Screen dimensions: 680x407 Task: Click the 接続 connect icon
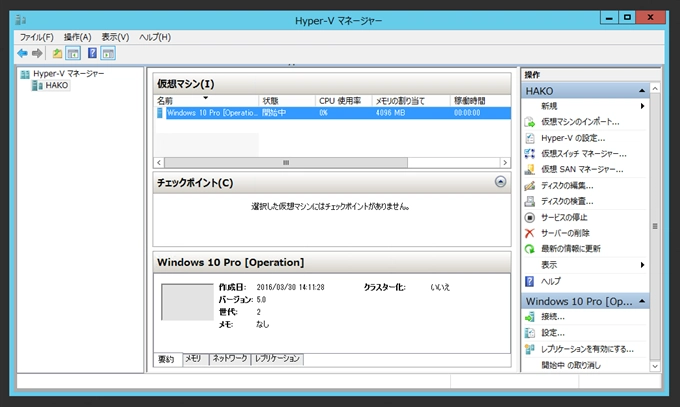(530, 317)
